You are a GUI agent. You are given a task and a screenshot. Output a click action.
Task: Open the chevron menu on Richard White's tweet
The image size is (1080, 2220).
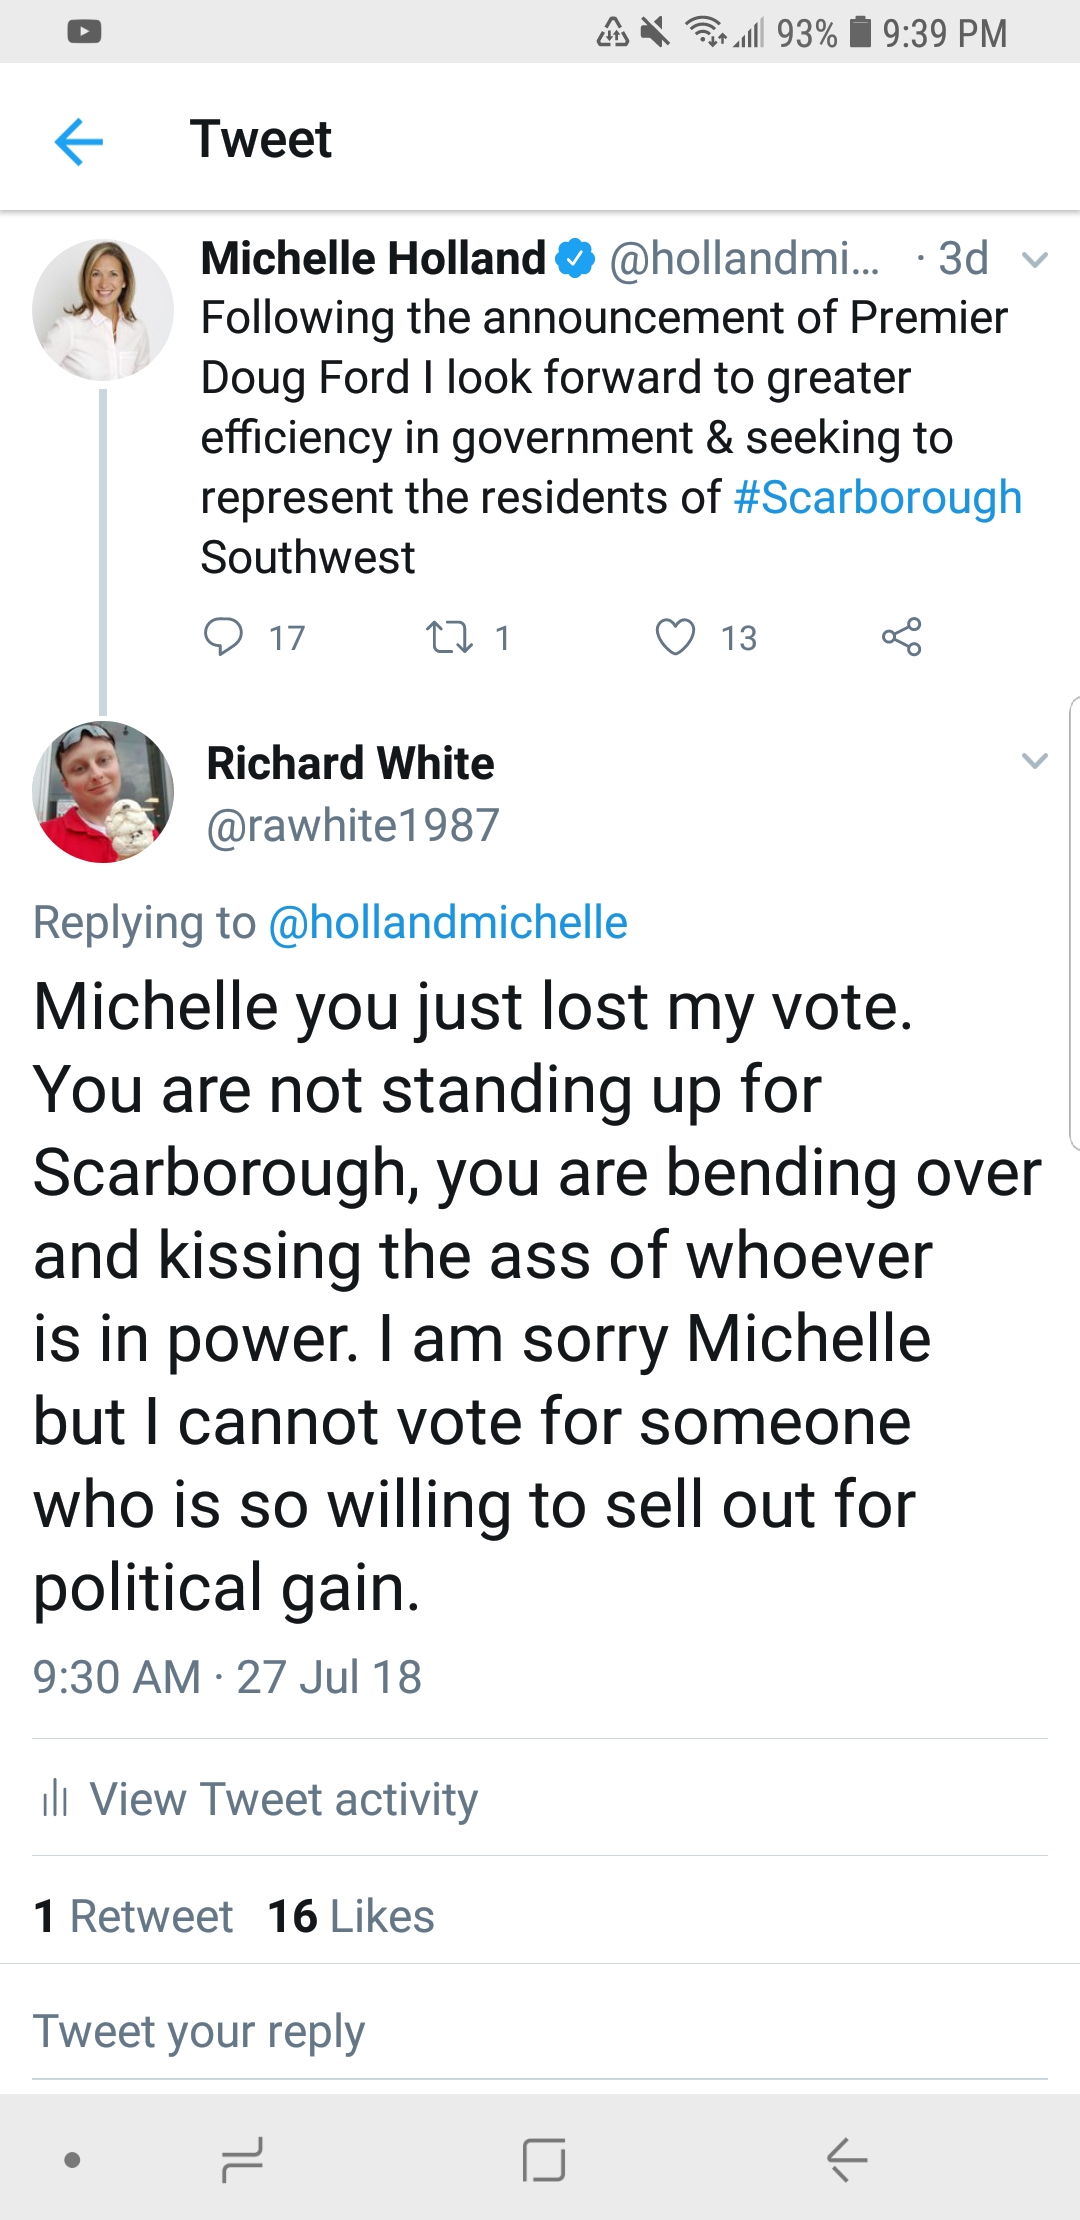tap(1034, 761)
